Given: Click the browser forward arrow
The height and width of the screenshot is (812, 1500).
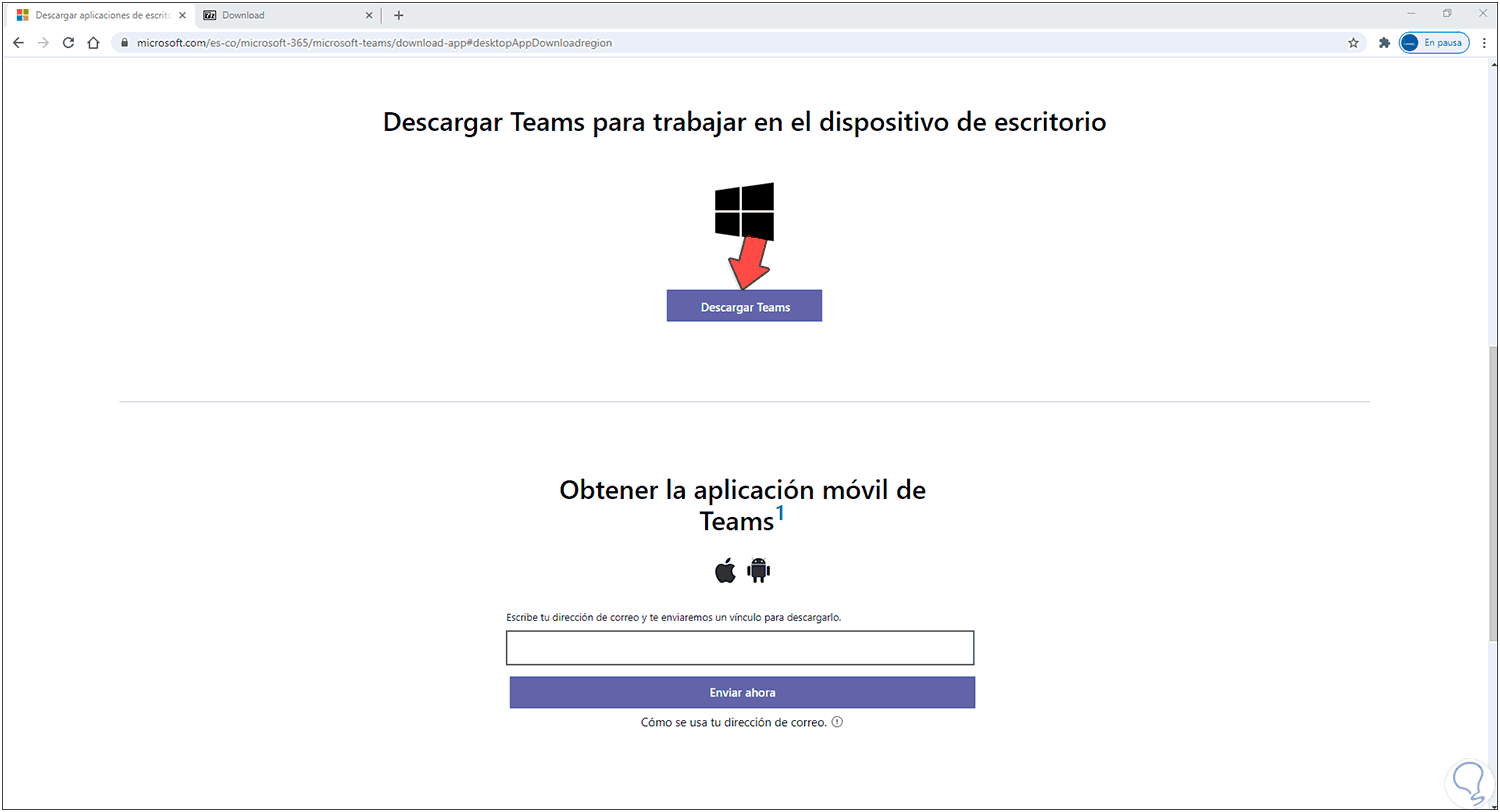Looking at the screenshot, I should tap(43, 43).
